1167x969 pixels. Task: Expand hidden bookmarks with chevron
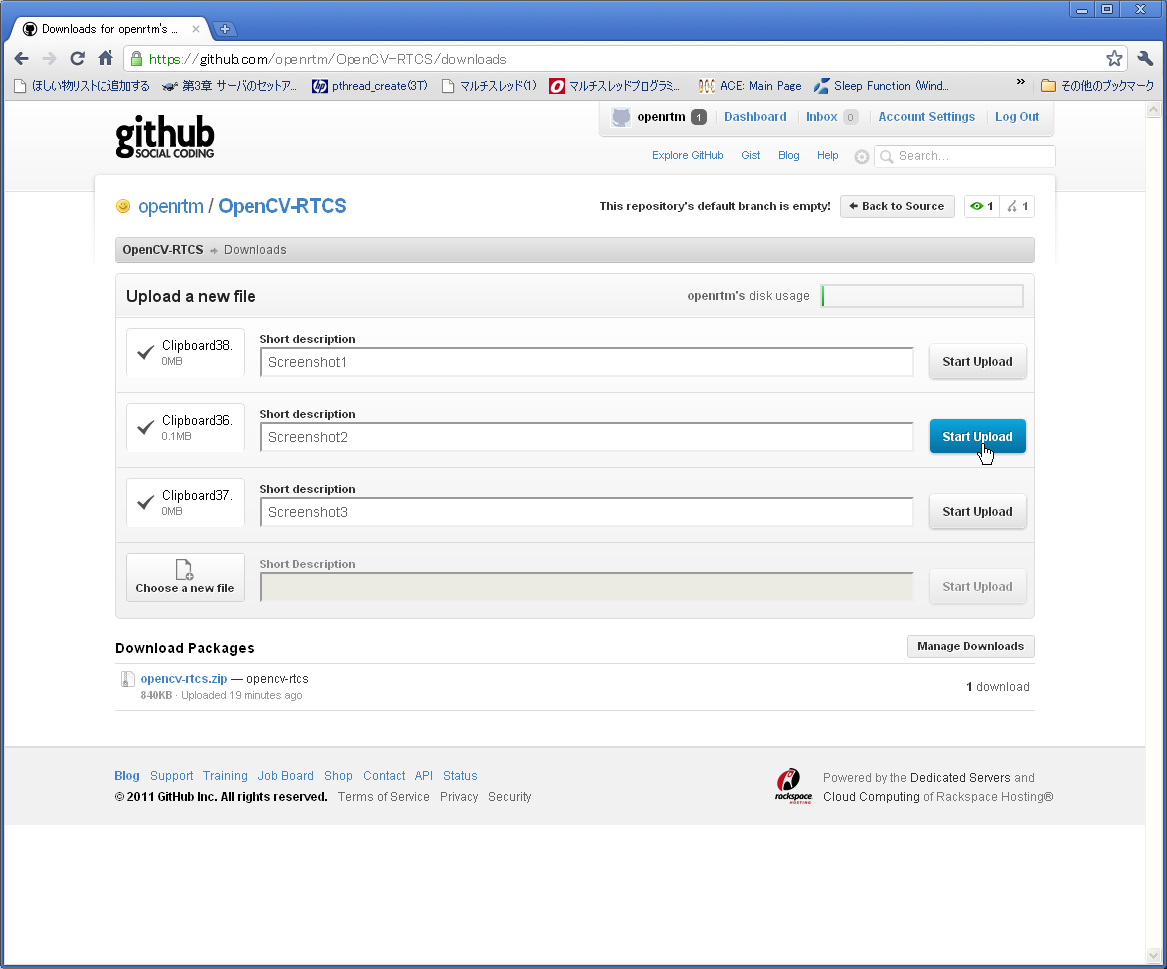coord(1020,82)
